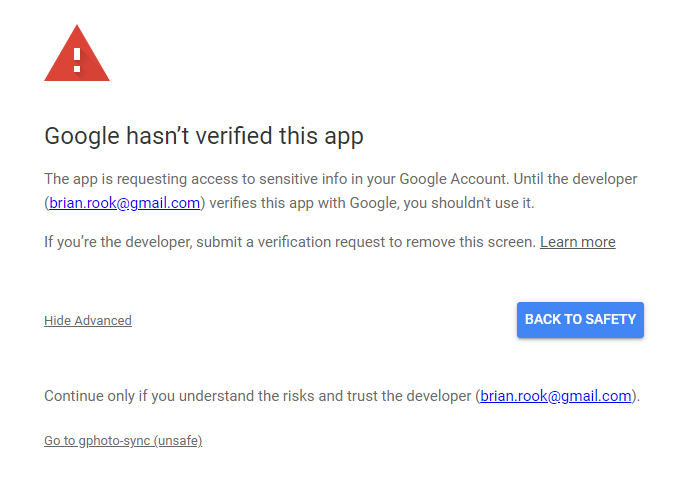Image resolution: width=690 pixels, height=491 pixels.
Task: Click the "you shouldn't use it" text
Action: (x=464, y=203)
